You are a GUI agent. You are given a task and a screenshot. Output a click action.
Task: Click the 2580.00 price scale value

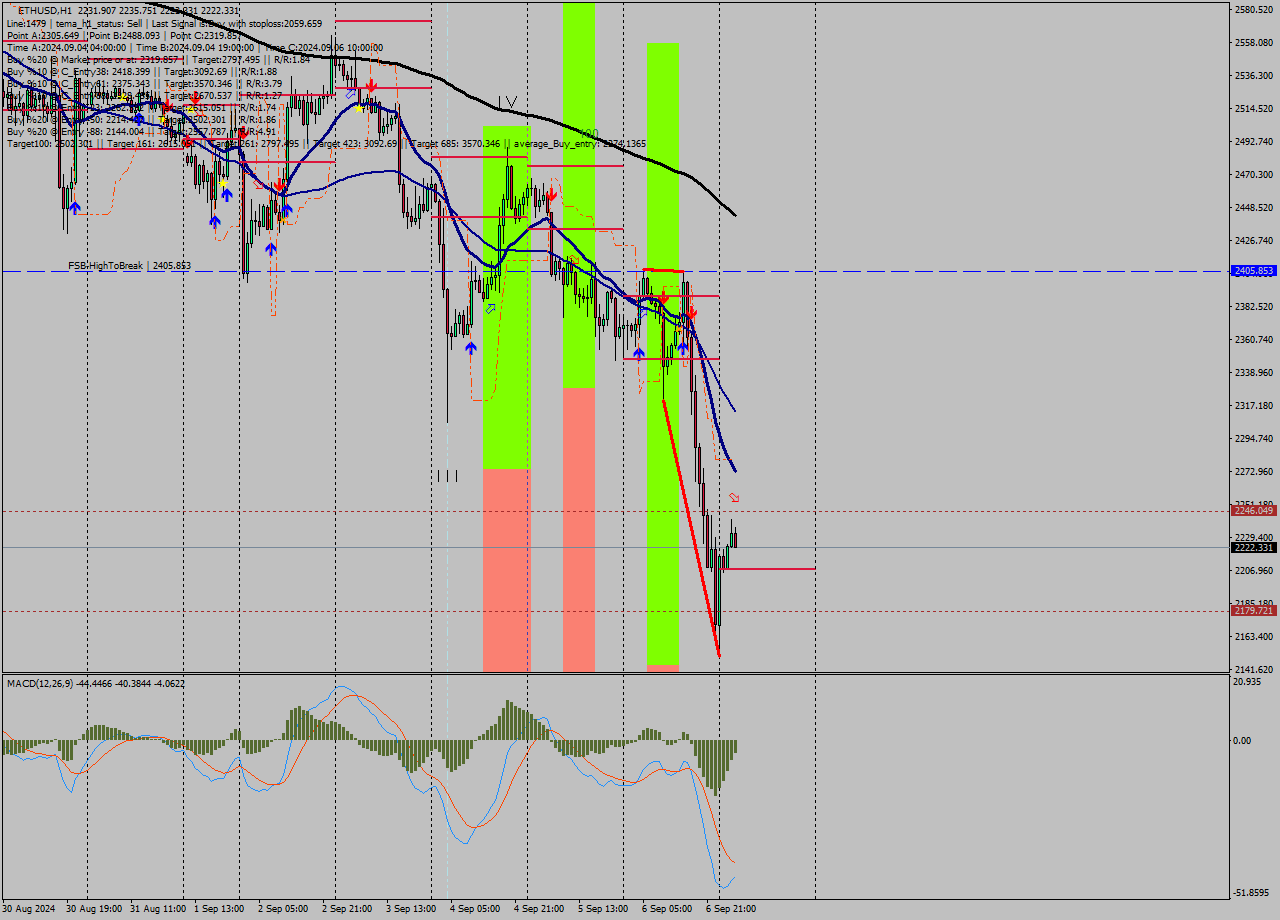[x=1254, y=10]
